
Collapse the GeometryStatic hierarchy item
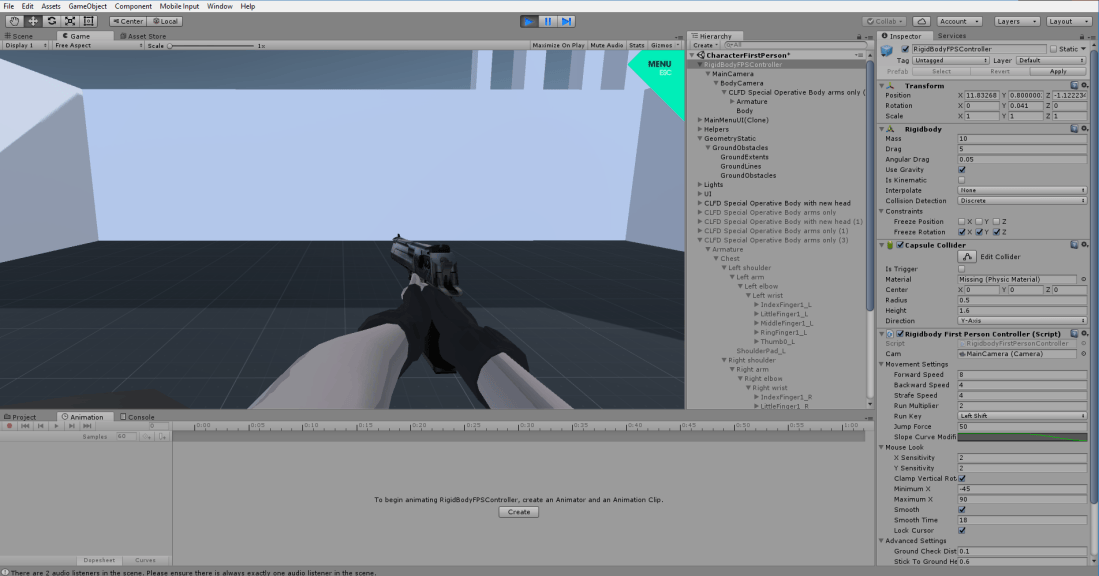[699, 139]
